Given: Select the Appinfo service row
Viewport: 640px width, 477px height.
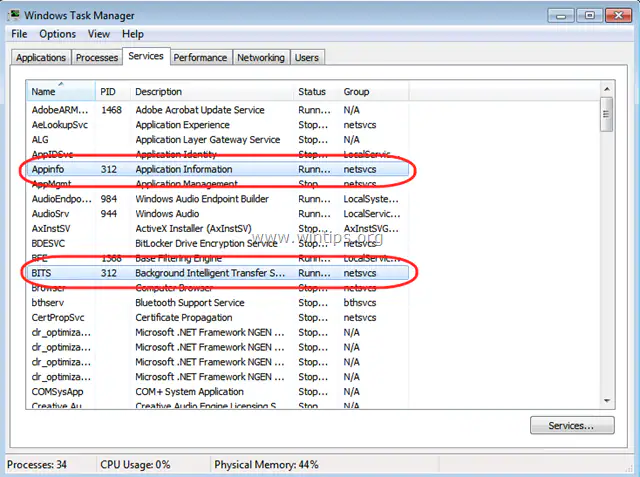Looking at the screenshot, I should pos(218,169).
